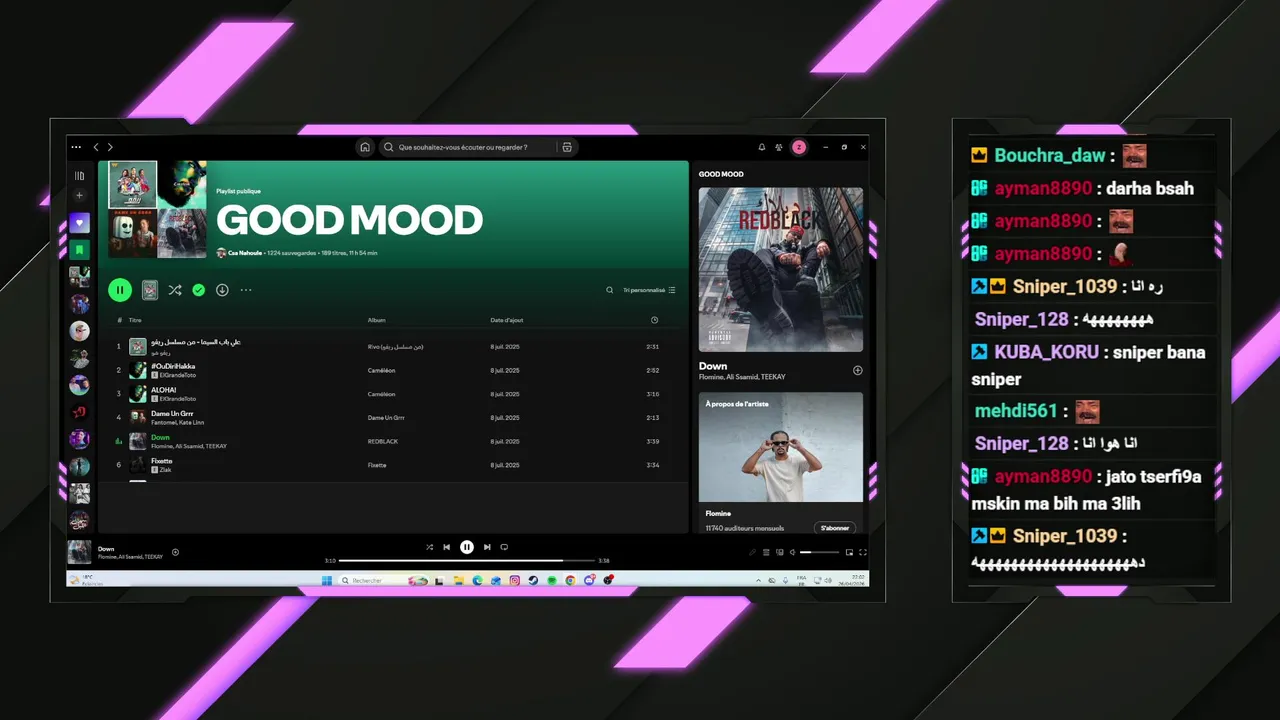This screenshot has width=1280, height=720.
Task: Open the pink profile avatar menu
Action: (x=799, y=147)
